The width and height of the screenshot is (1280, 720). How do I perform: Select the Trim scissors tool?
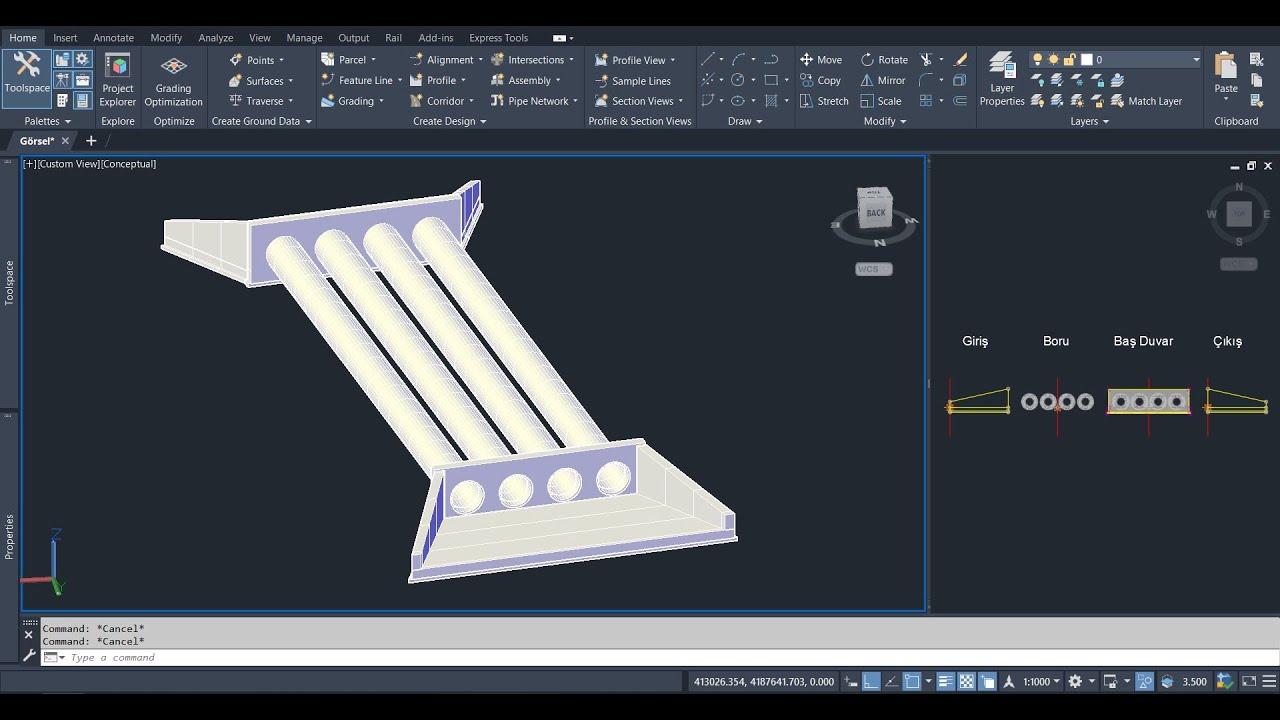(926, 60)
